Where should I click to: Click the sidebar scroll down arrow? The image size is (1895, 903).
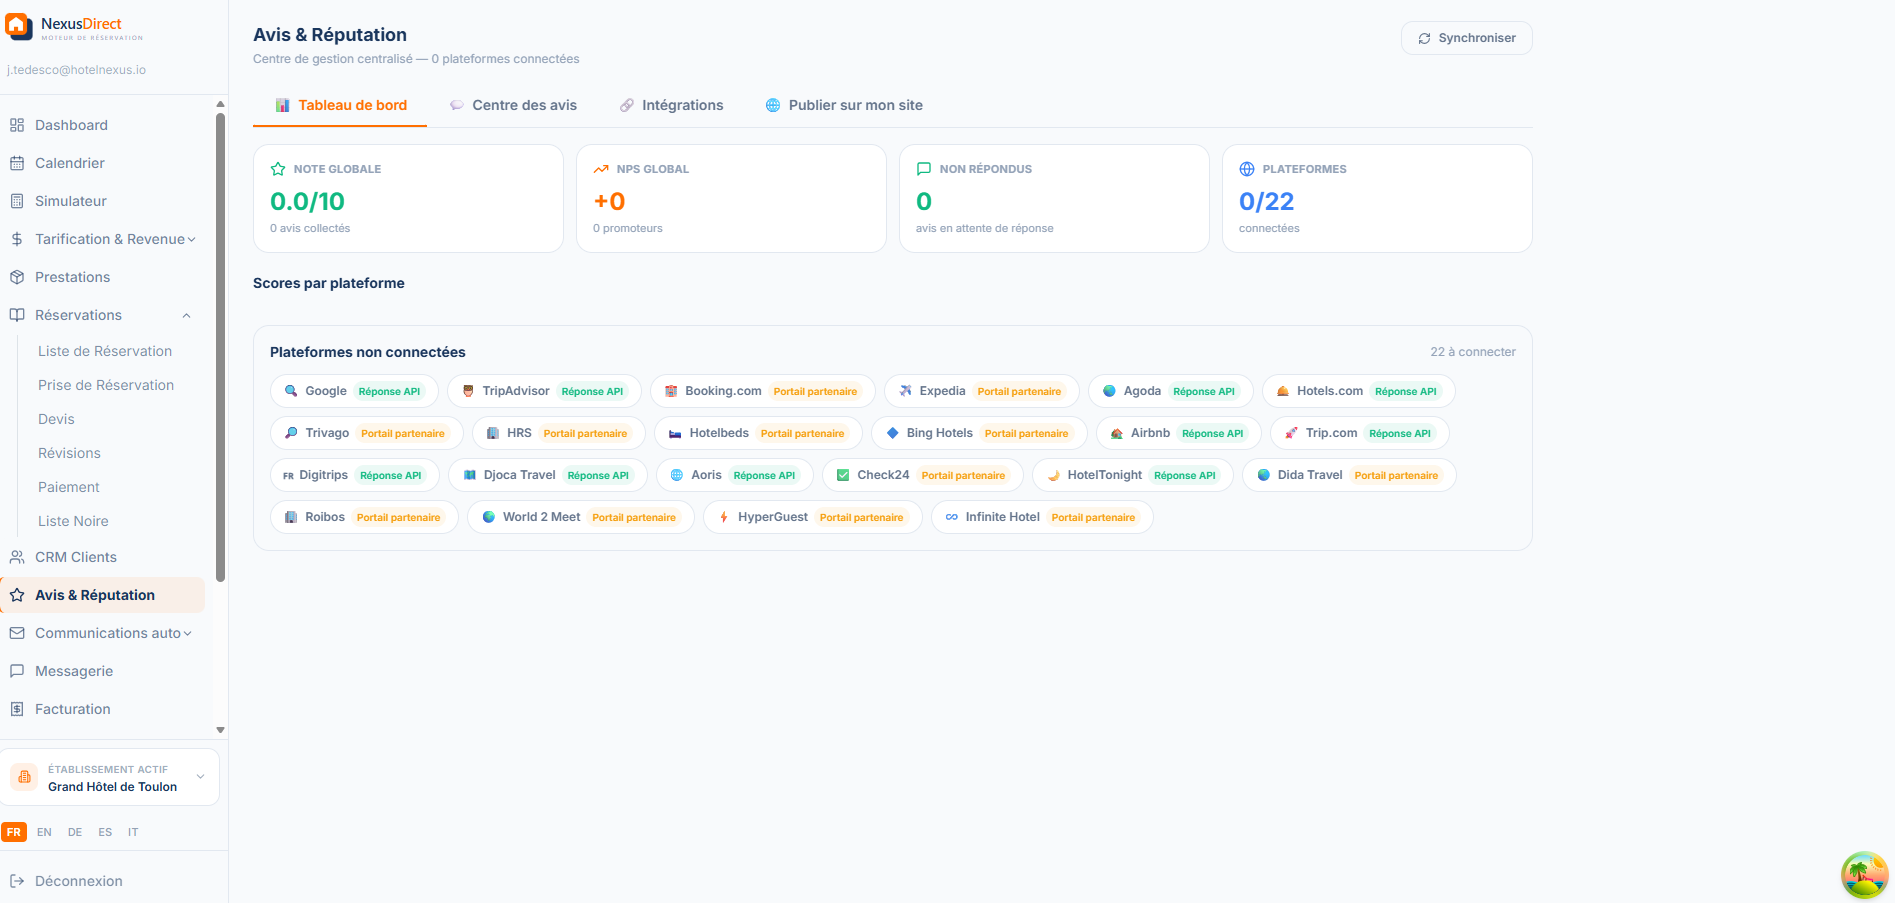[220, 730]
